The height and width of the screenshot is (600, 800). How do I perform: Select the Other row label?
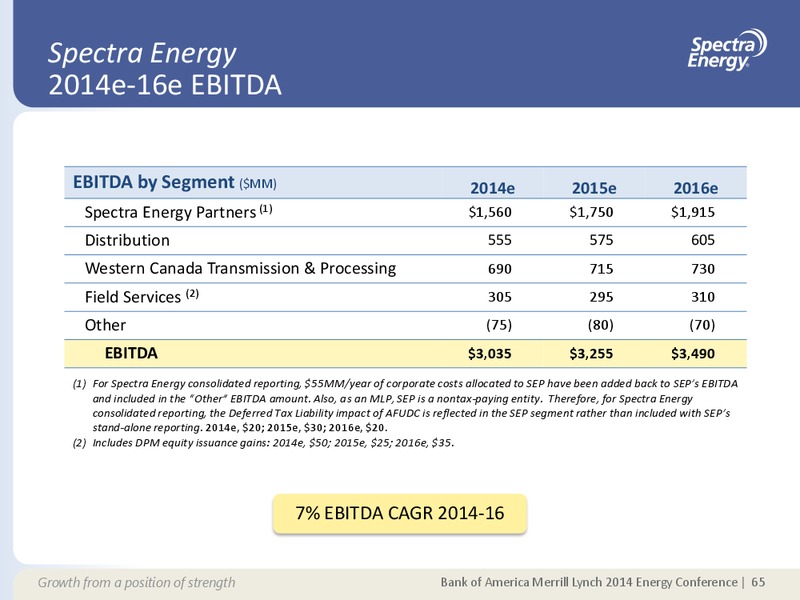(105, 325)
